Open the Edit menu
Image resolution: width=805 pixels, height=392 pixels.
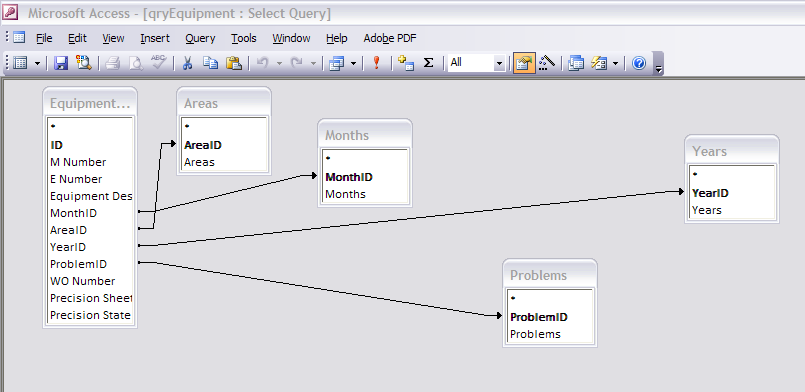pyautogui.click(x=77, y=38)
